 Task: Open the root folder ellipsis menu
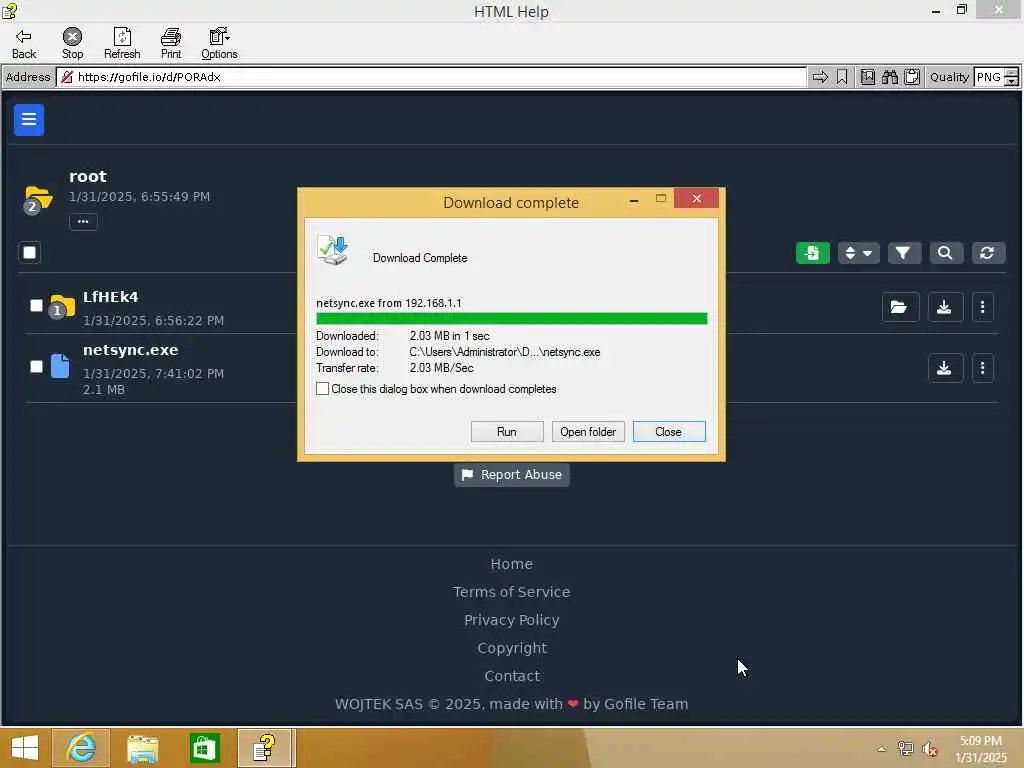click(83, 221)
